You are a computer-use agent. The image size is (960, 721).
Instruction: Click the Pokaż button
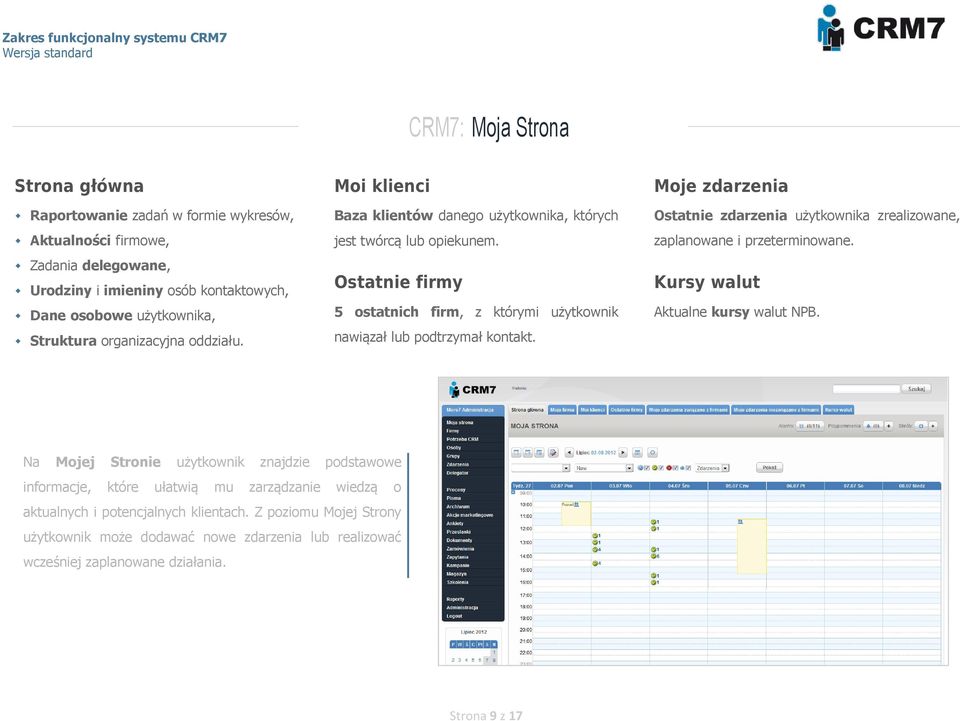pyautogui.click(x=770, y=468)
